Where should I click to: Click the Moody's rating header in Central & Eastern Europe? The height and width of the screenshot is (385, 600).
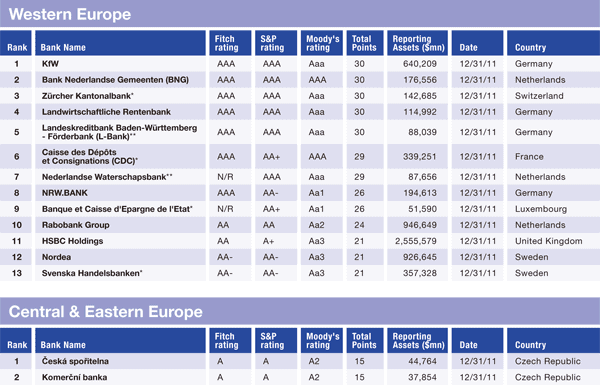[x=321, y=341]
